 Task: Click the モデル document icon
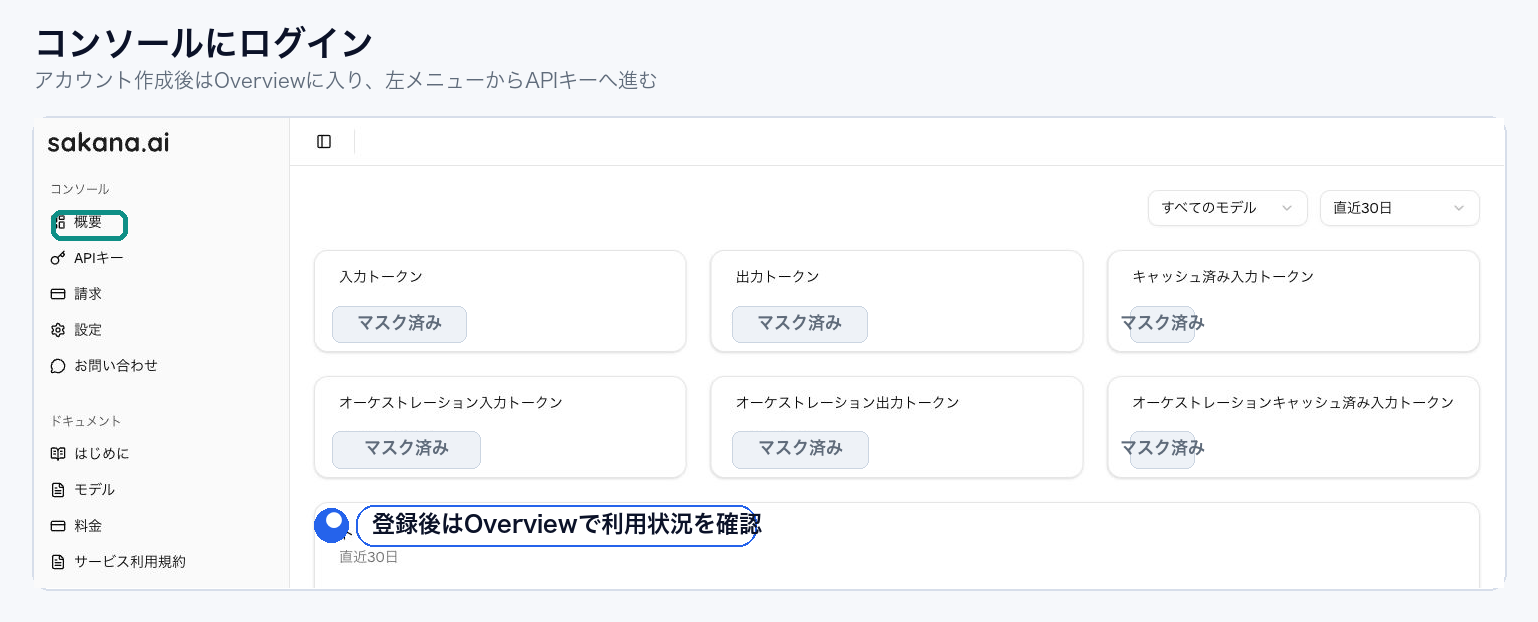click(x=58, y=490)
